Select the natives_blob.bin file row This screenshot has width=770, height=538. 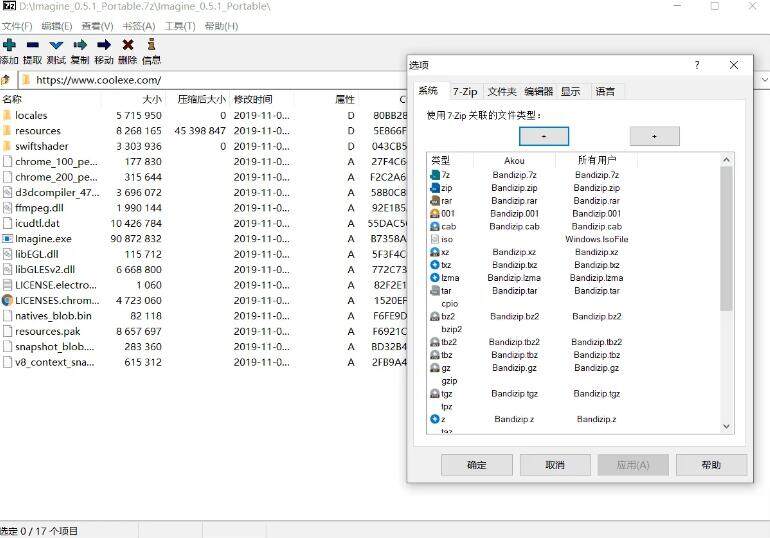pos(203,316)
